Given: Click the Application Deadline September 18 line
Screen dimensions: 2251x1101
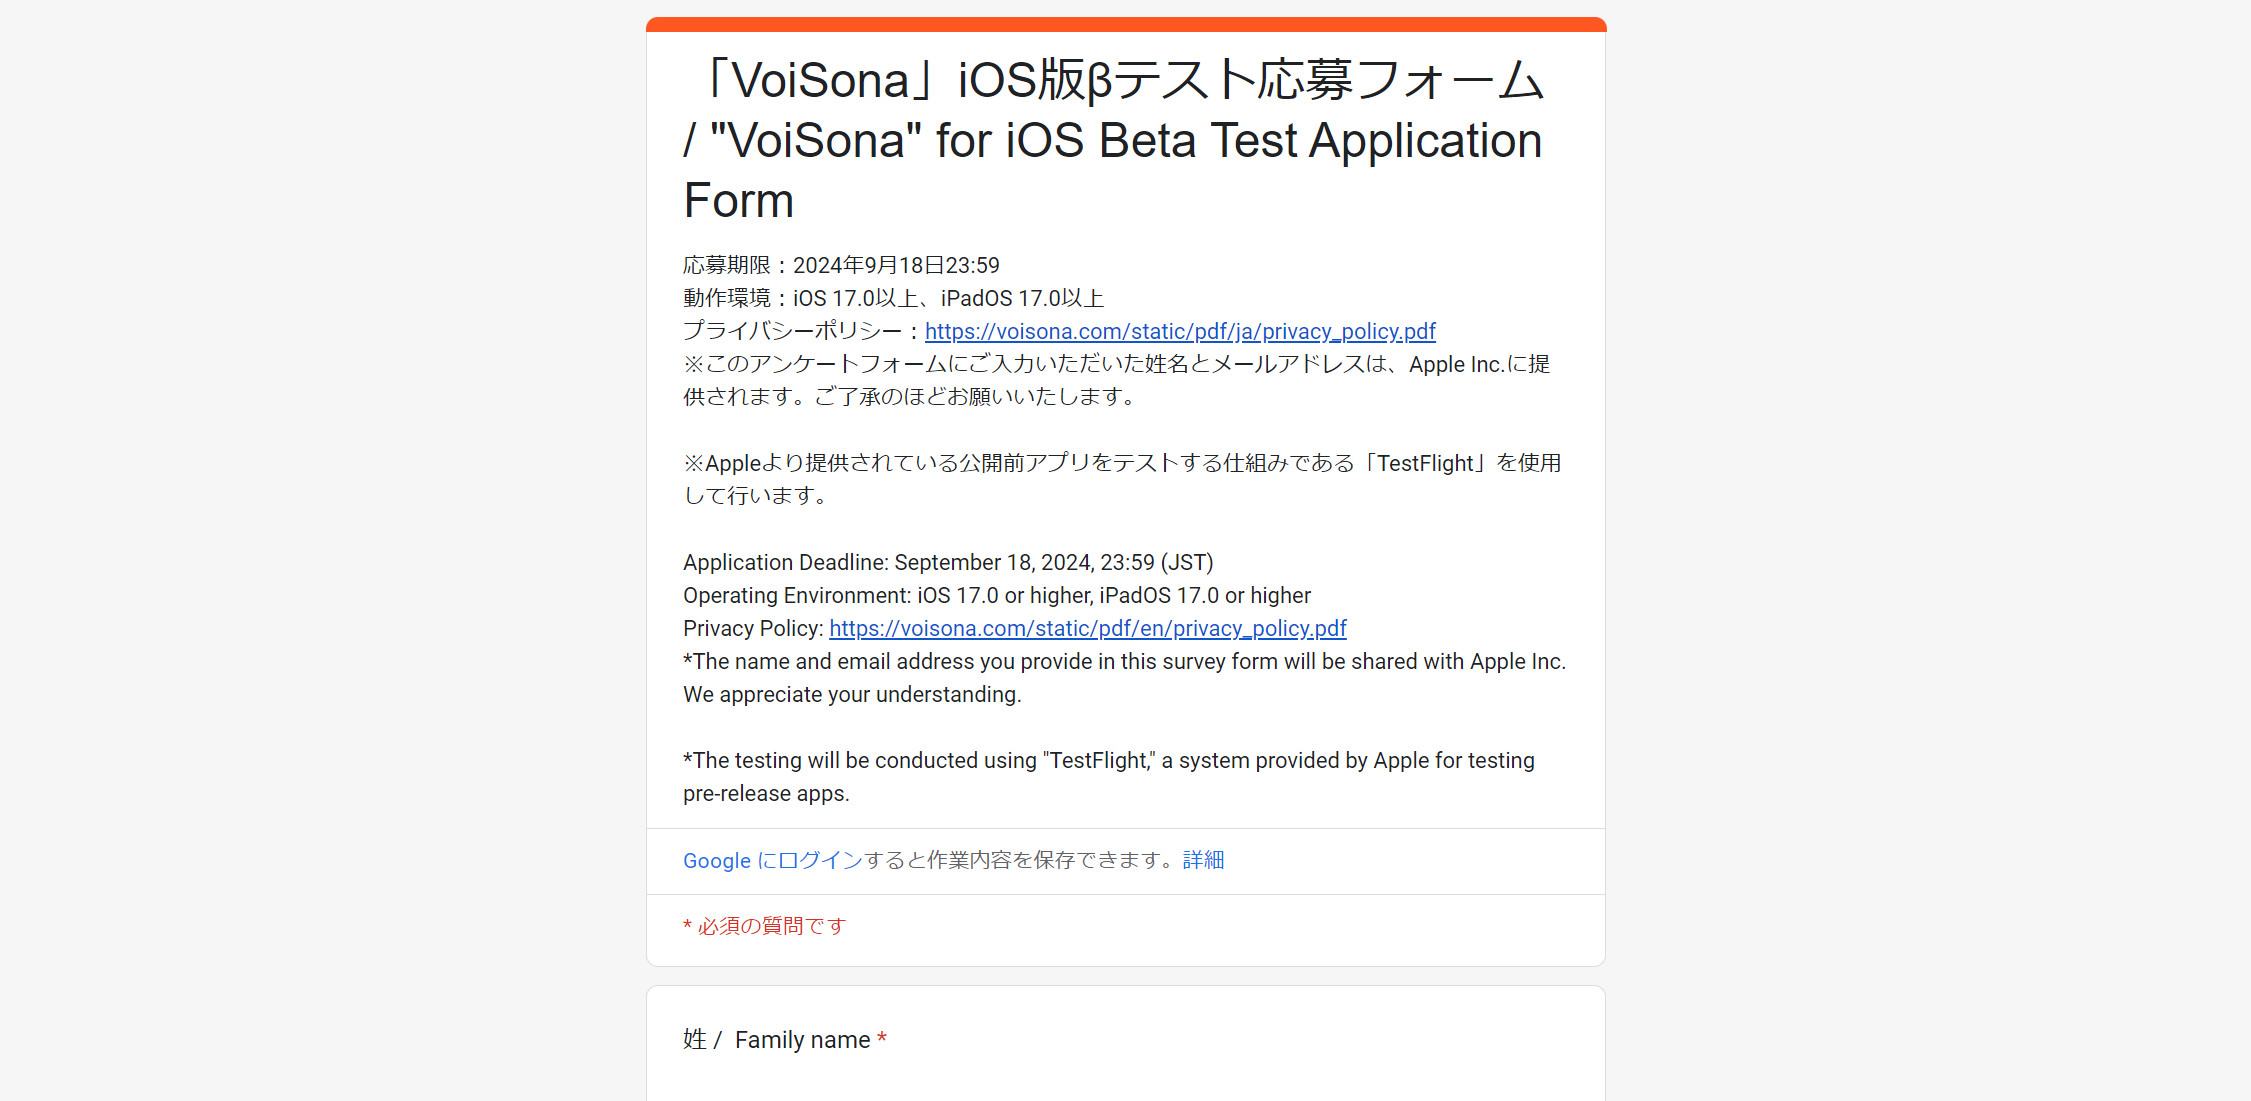Looking at the screenshot, I should click(x=948, y=562).
